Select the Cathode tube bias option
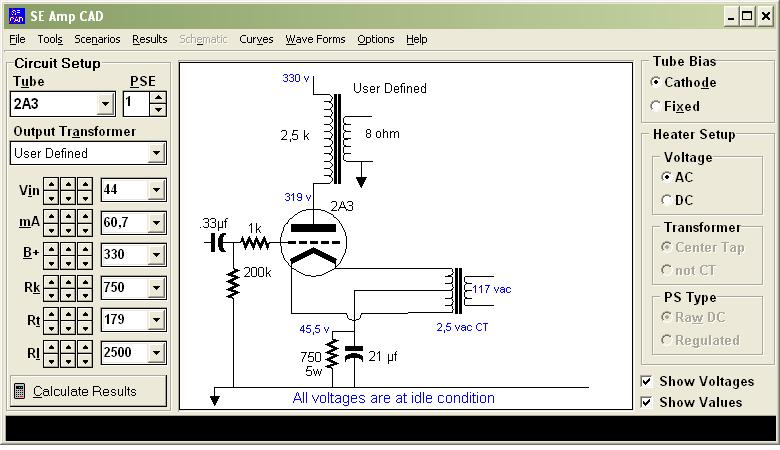 [656, 83]
